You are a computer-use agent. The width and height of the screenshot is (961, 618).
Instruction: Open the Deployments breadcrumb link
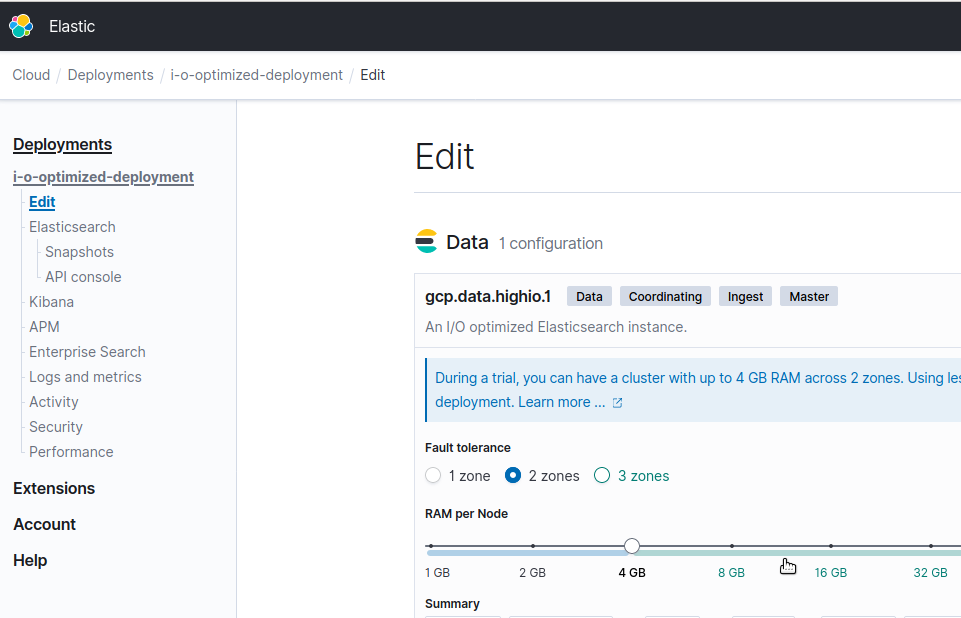[x=110, y=74]
